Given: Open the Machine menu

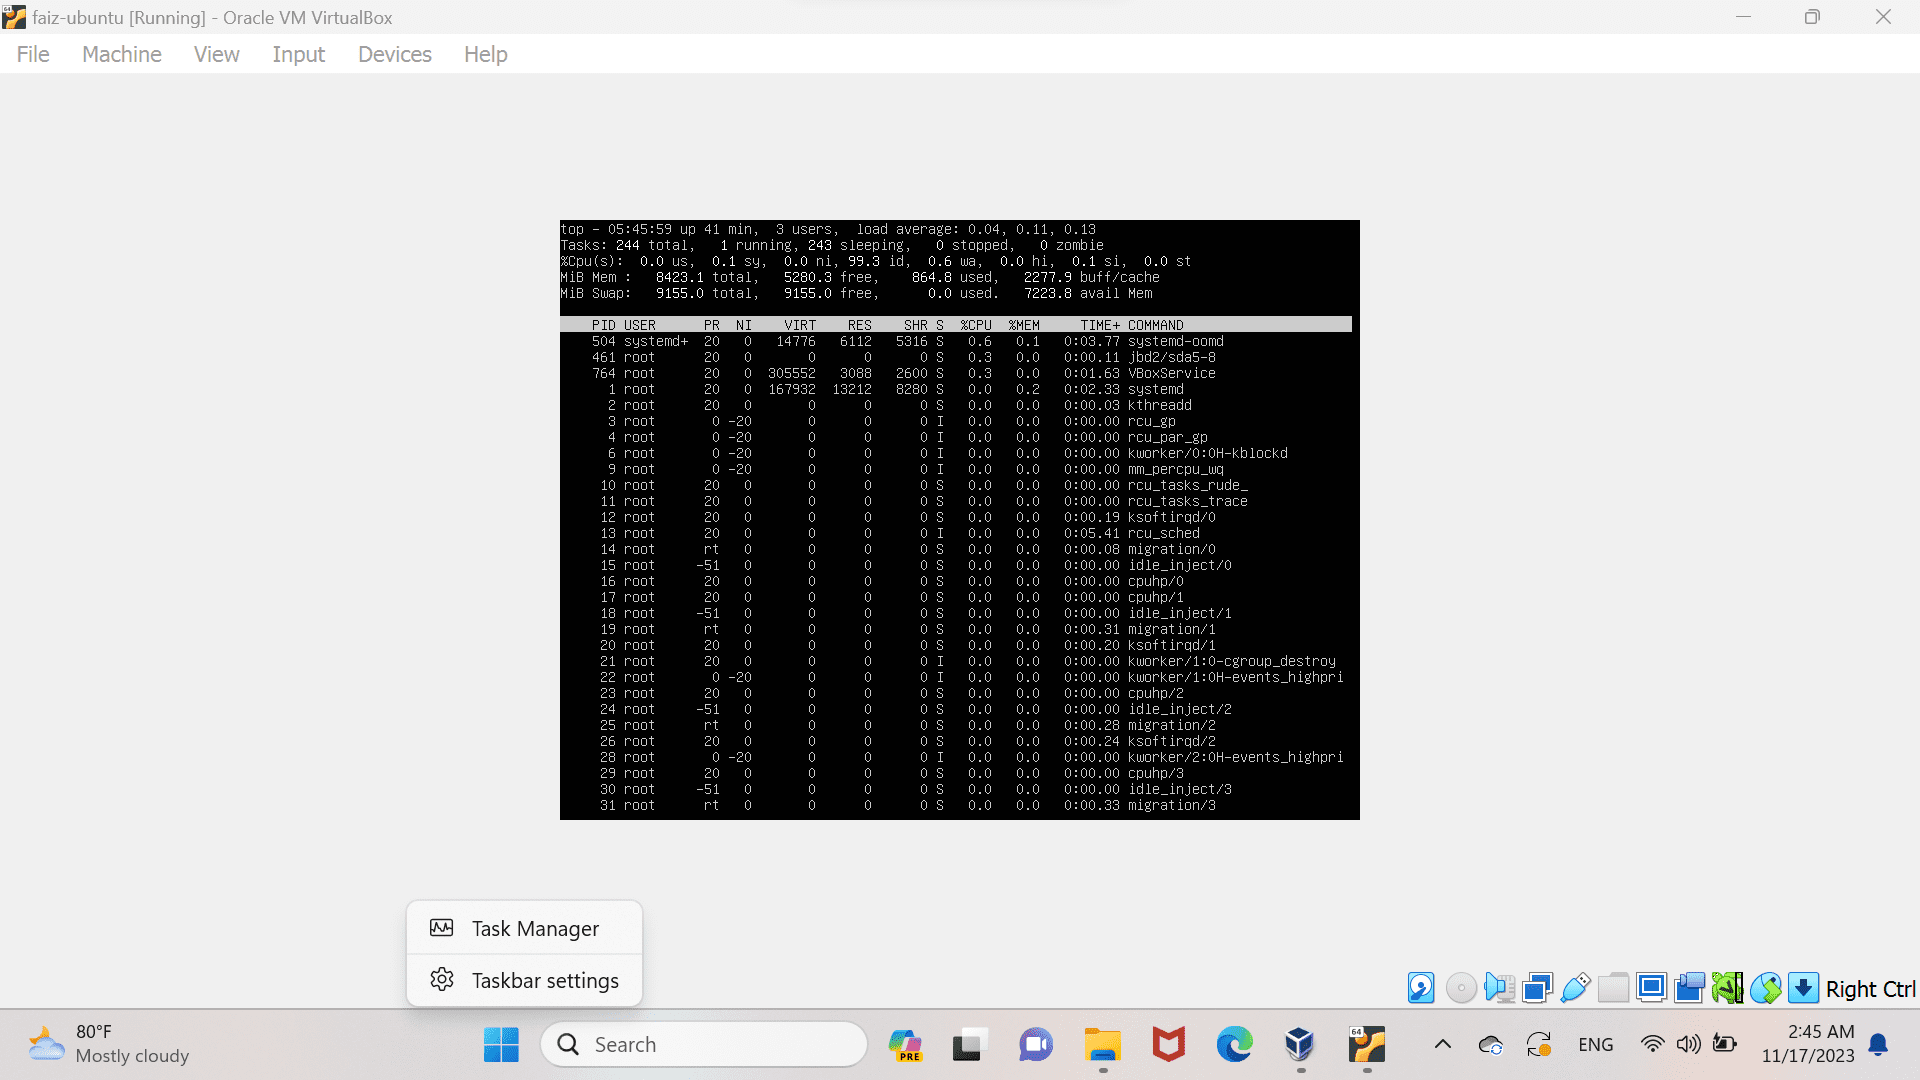Looking at the screenshot, I should pyautogui.click(x=122, y=54).
